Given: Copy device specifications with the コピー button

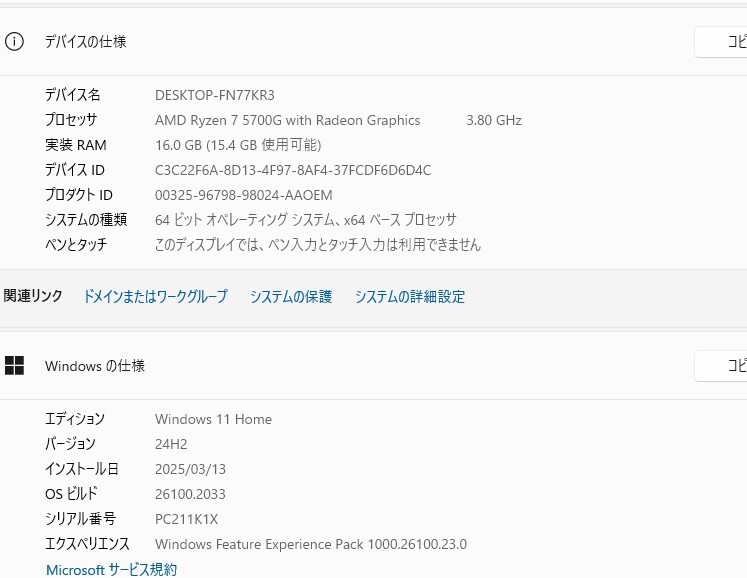Looking at the screenshot, I should pyautogui.click(x=721, y=42).
